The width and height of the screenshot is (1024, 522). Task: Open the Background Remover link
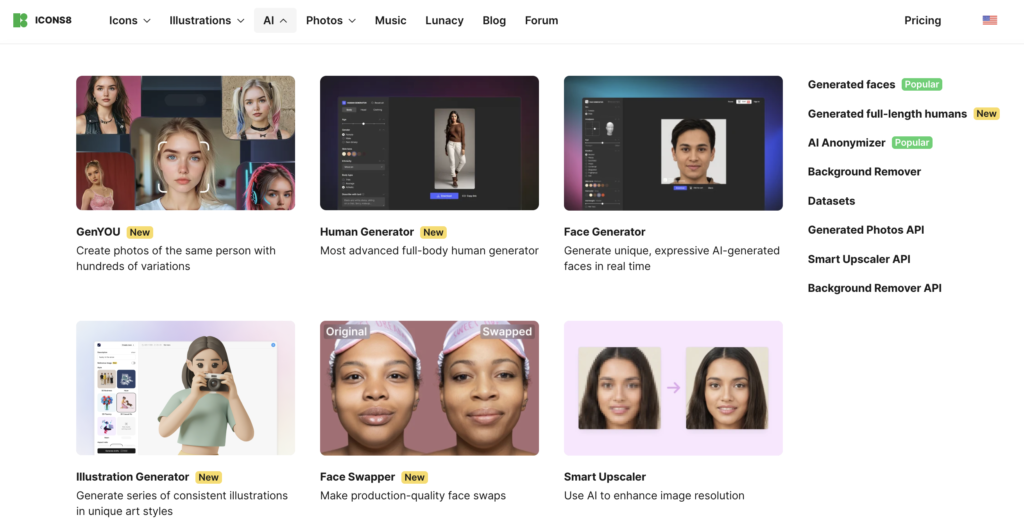[864, 172]
